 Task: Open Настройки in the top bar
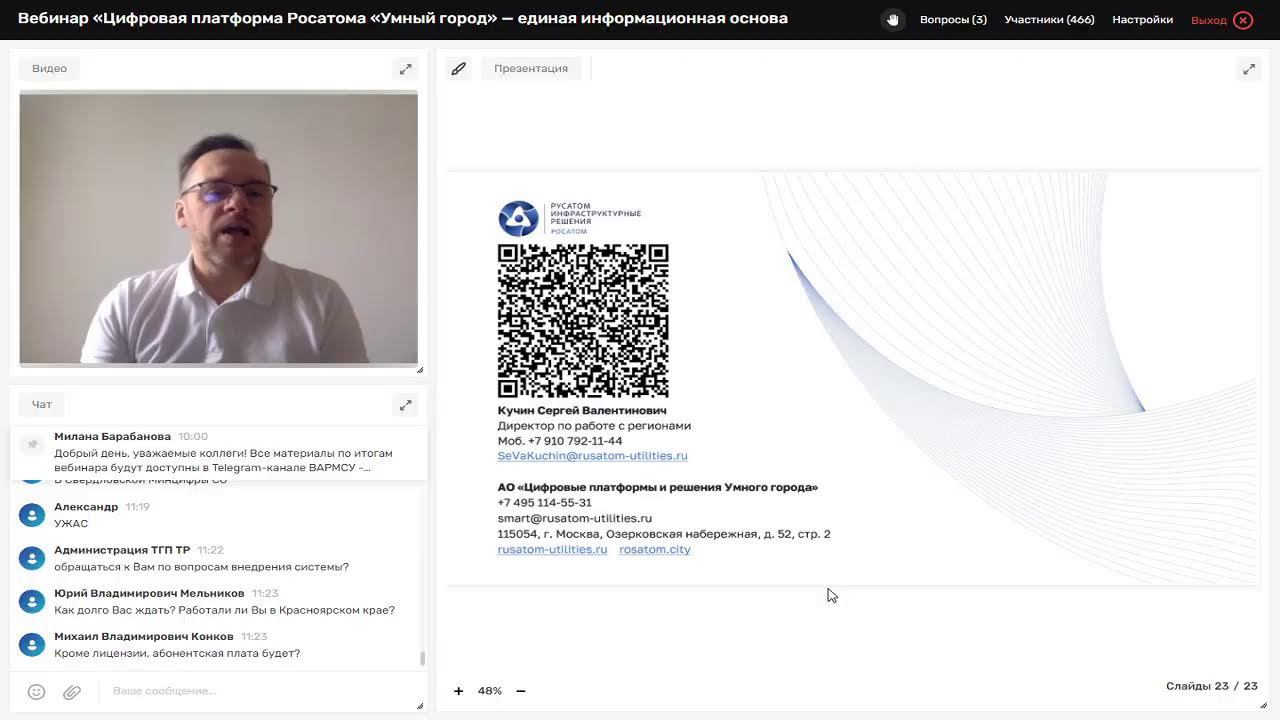click(1142, 20)
